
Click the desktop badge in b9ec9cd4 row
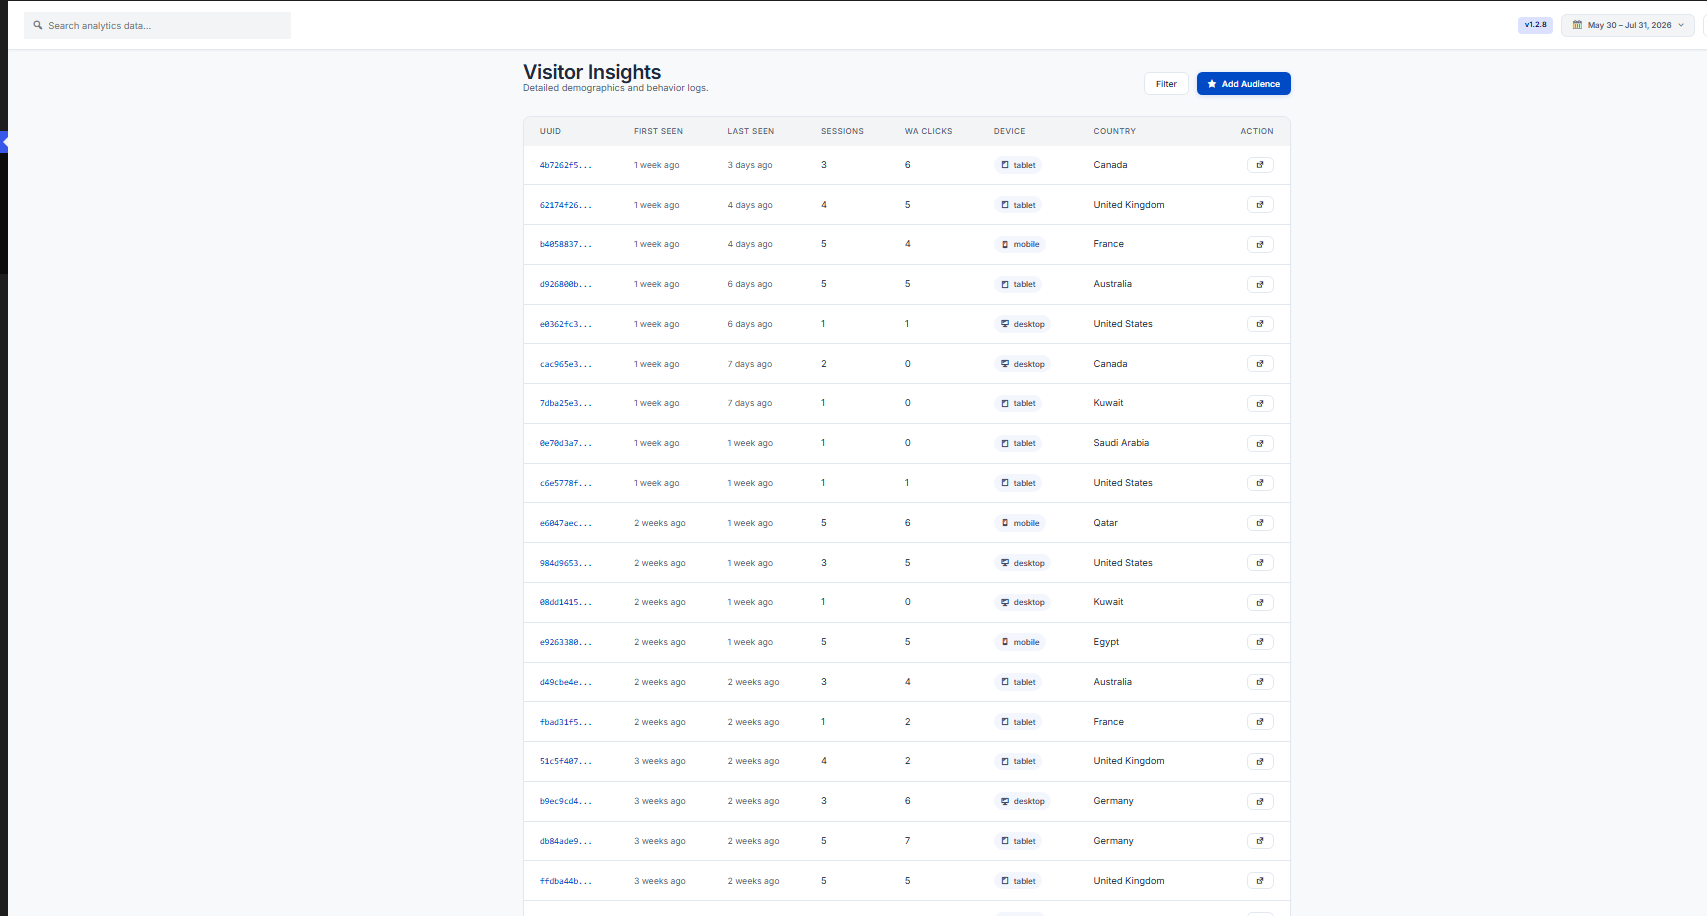pyautogui.click(x=1023, y=801)
